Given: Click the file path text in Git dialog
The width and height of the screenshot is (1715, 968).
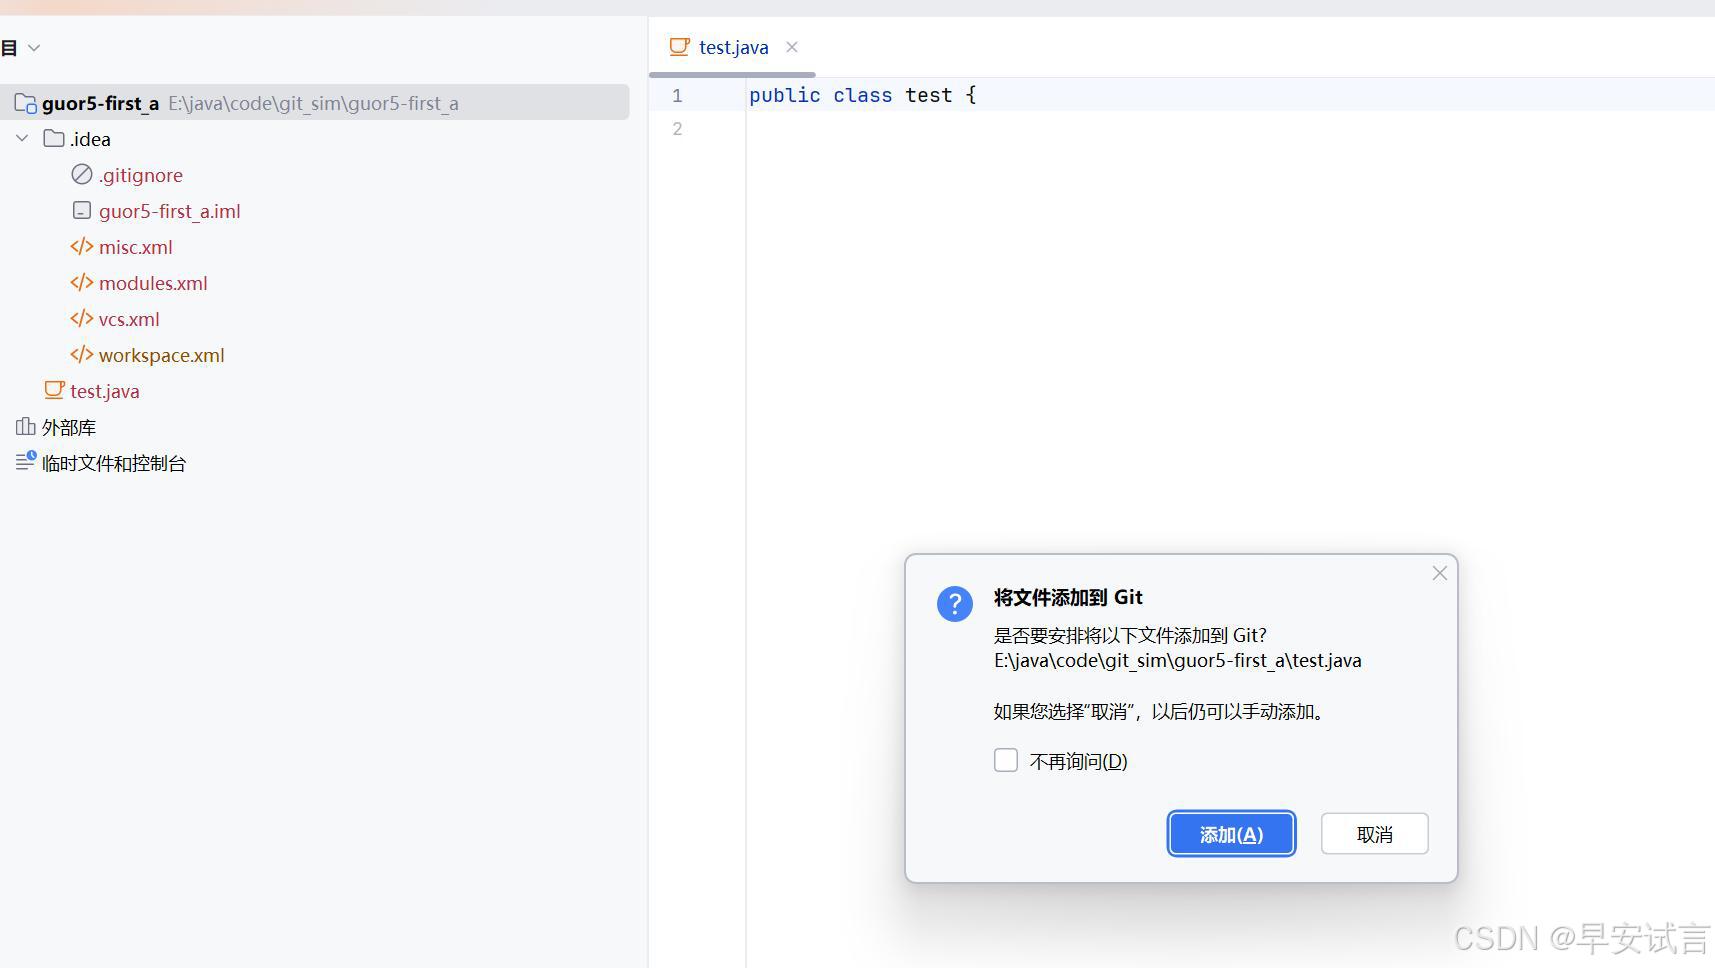Looking at the screenshot, I should click(1177, 660).
